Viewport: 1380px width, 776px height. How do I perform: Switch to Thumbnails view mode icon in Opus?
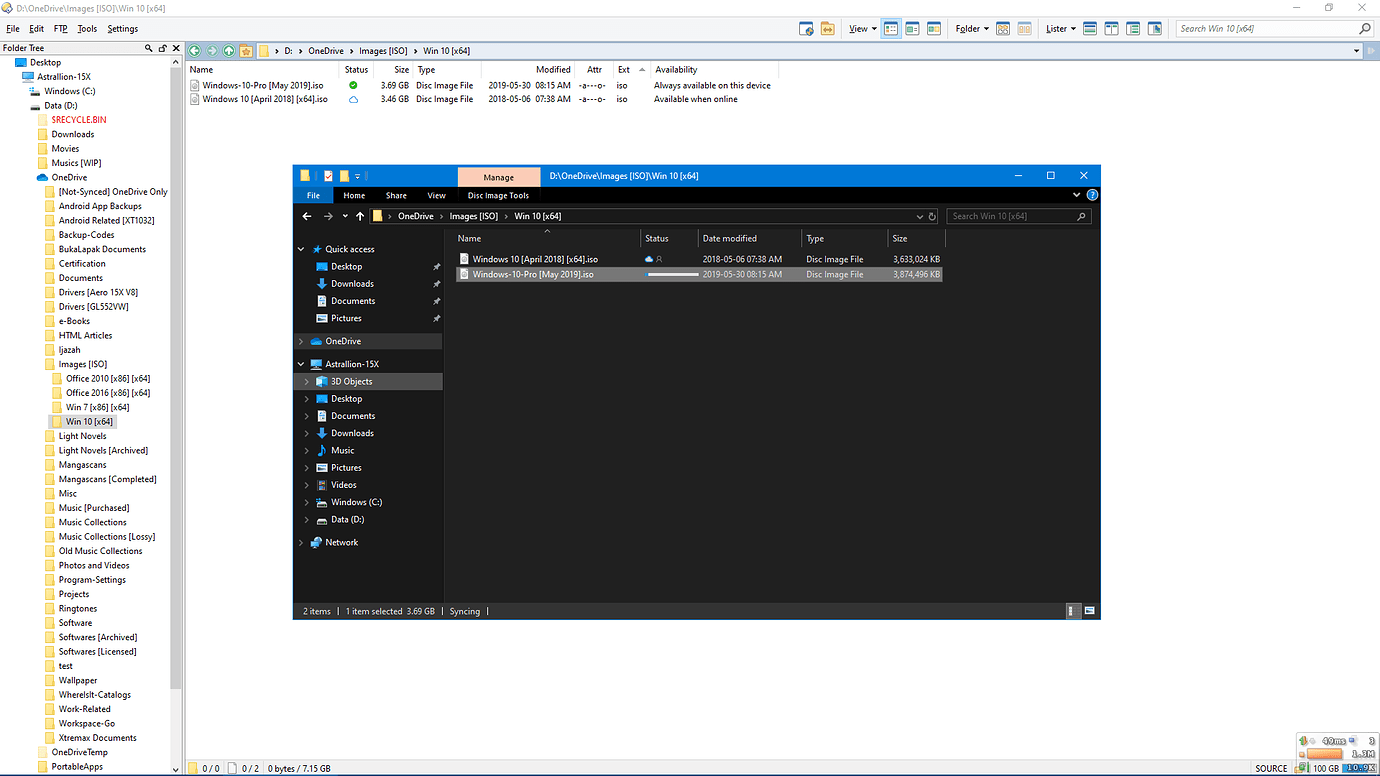click(934, 29)
